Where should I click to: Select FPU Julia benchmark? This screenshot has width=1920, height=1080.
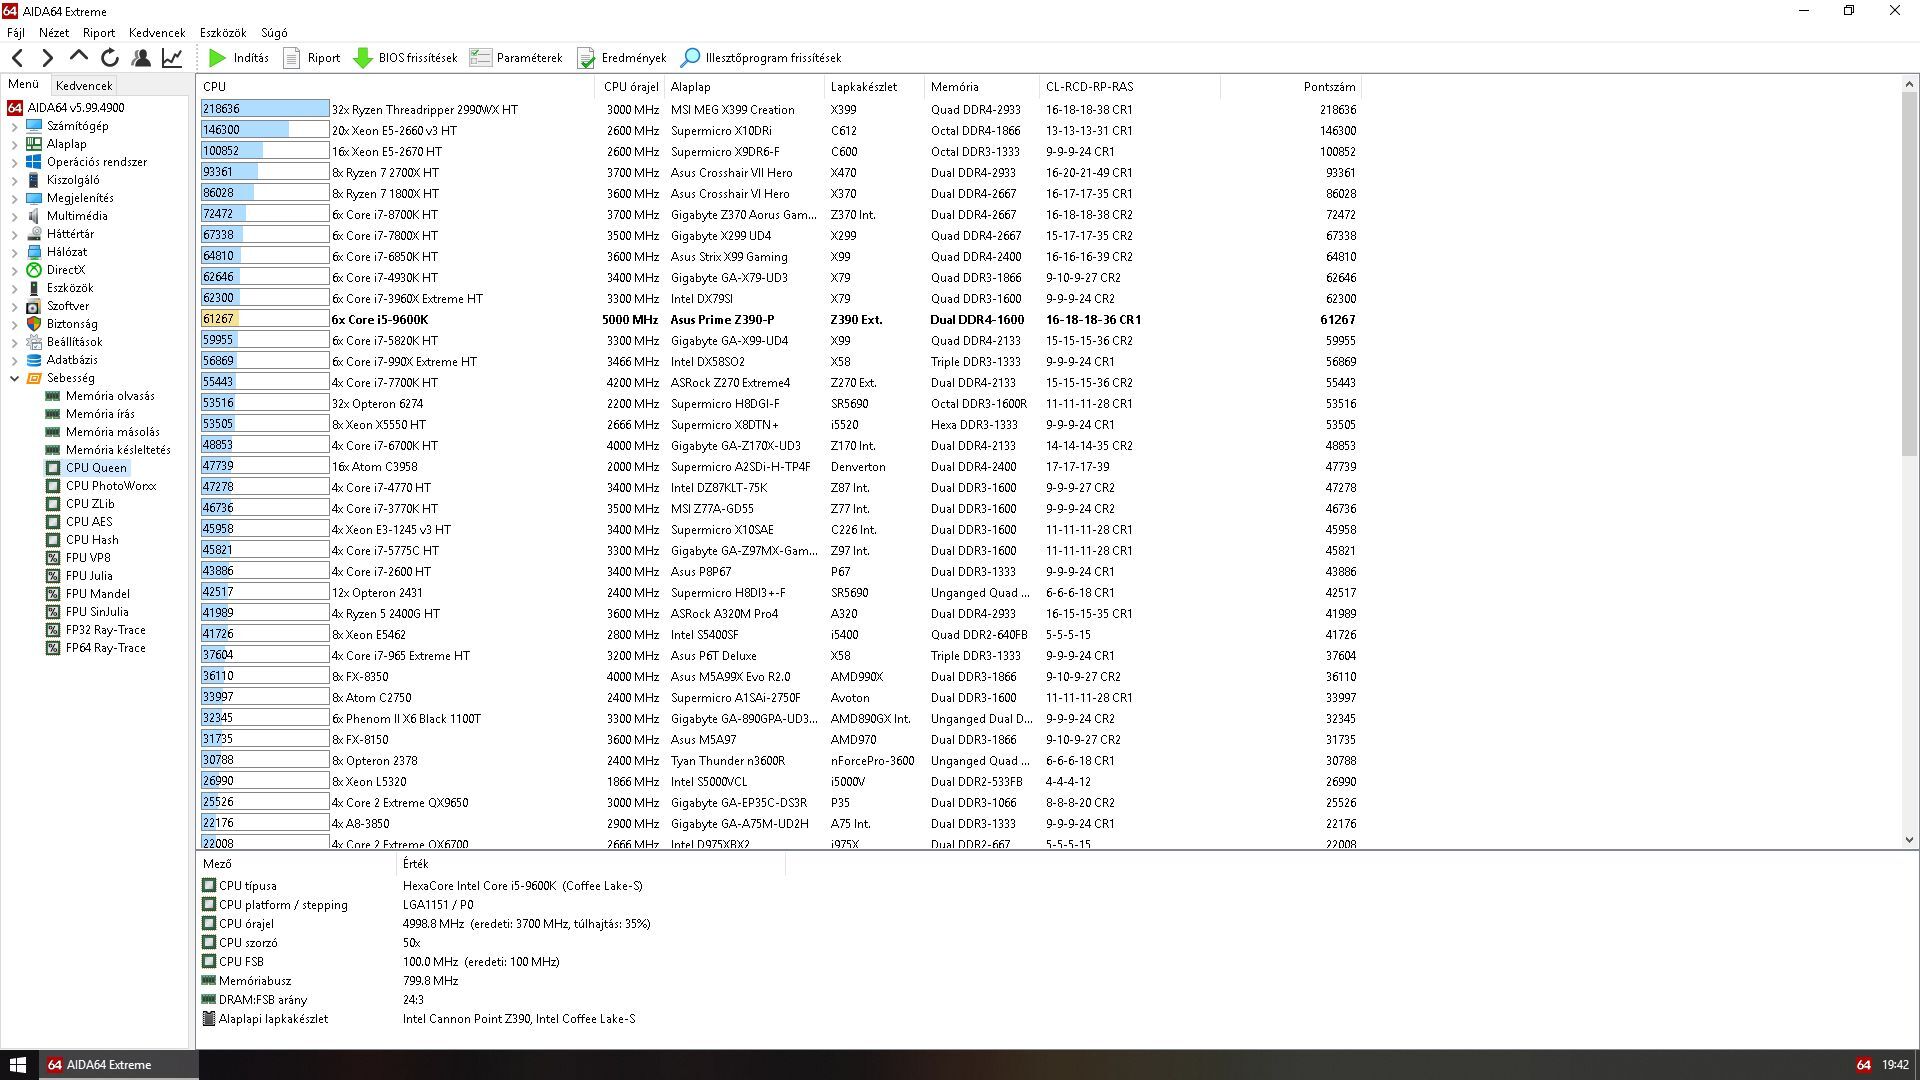pyautogui.click(x=89, y=576)
